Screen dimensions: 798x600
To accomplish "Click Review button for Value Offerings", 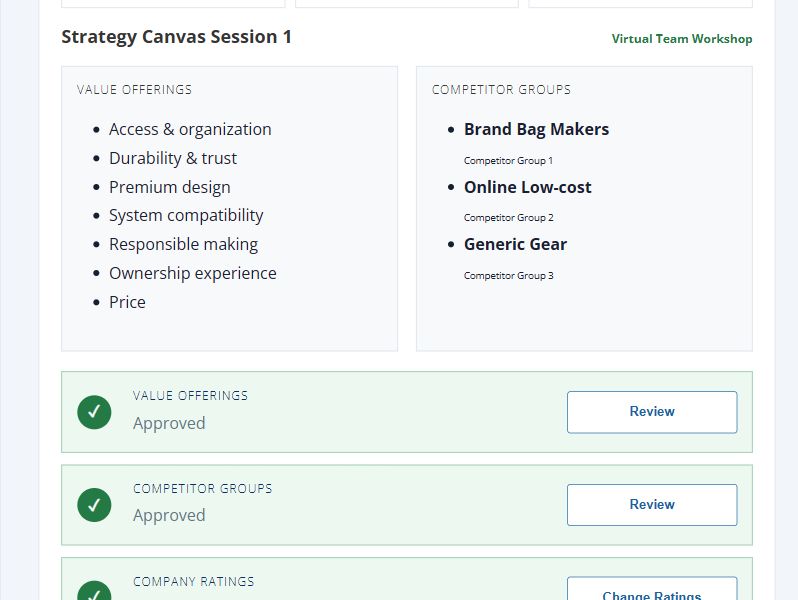I will pyautogui.click(x=652, y=412).
